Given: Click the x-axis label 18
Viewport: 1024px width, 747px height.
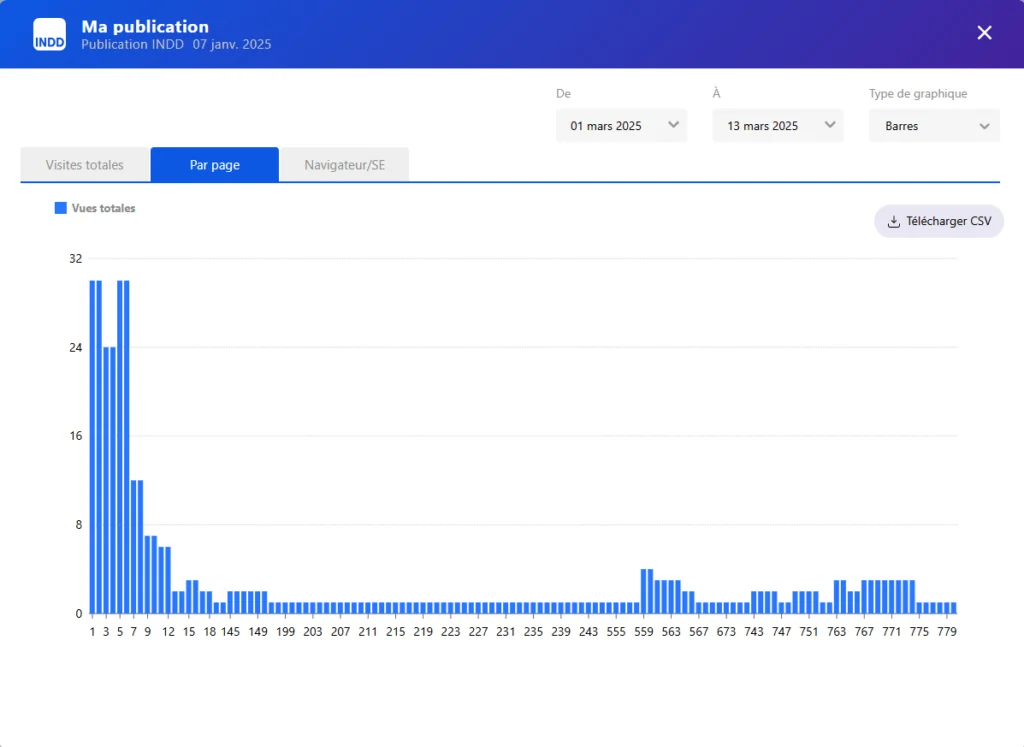Looking at the screenshot, I should tap(210, 631).
